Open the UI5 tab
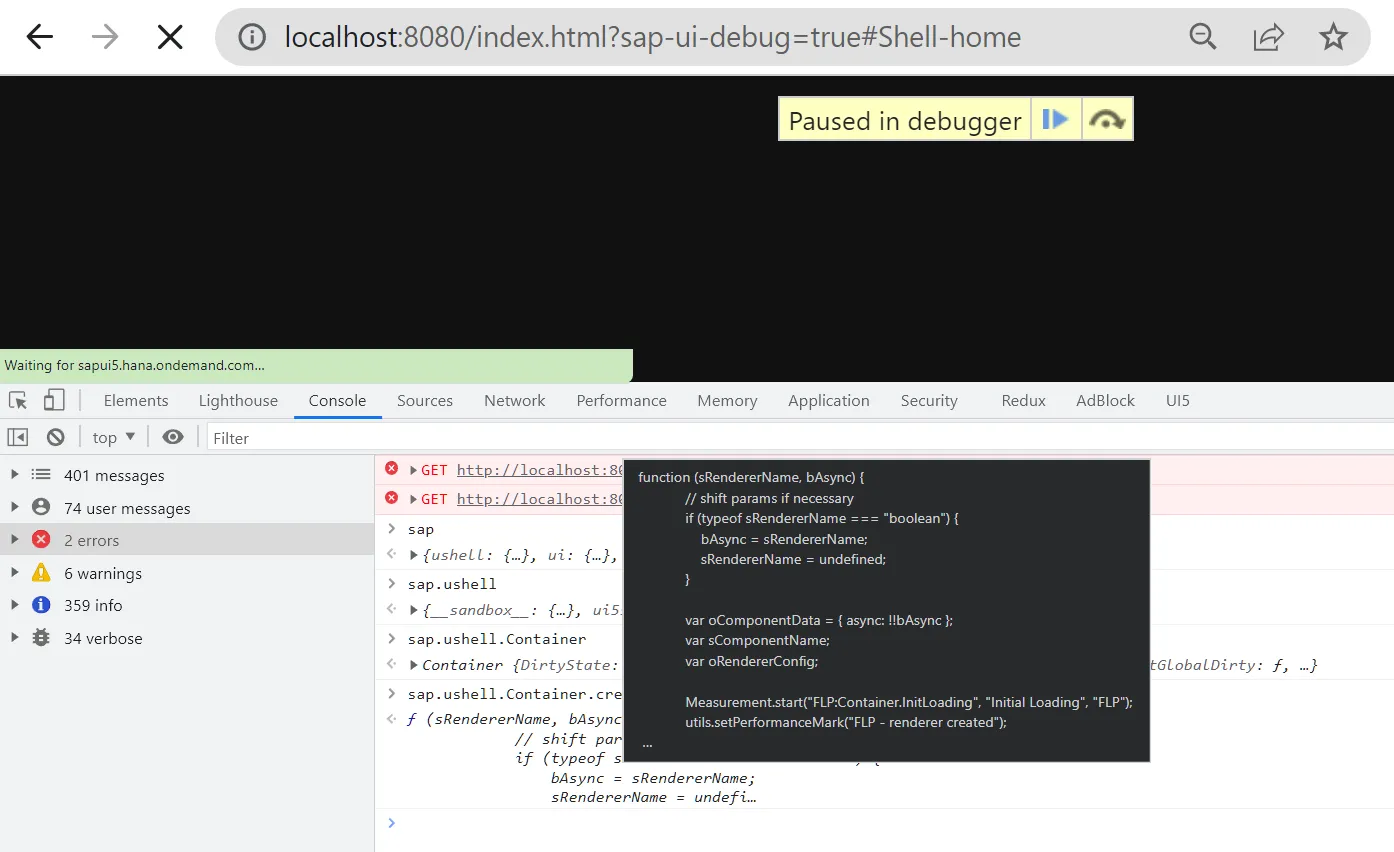This screenshot has width=1394, height=852. pyautogui.click(x=1178, y=401)
